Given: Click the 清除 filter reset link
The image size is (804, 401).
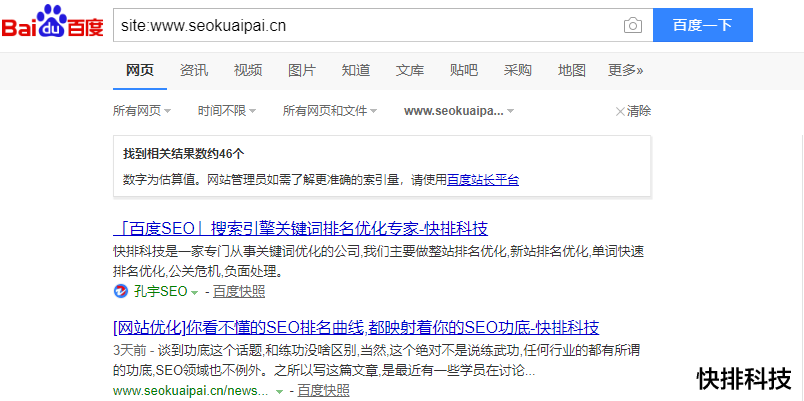Looking at the screenshot, I should [633, 111].
